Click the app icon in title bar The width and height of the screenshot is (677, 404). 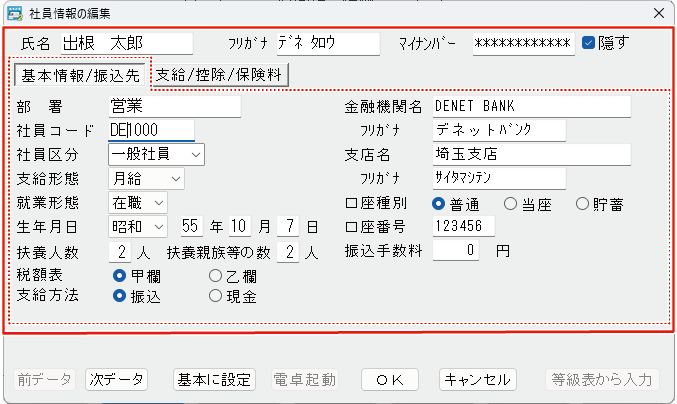[14, 13]
